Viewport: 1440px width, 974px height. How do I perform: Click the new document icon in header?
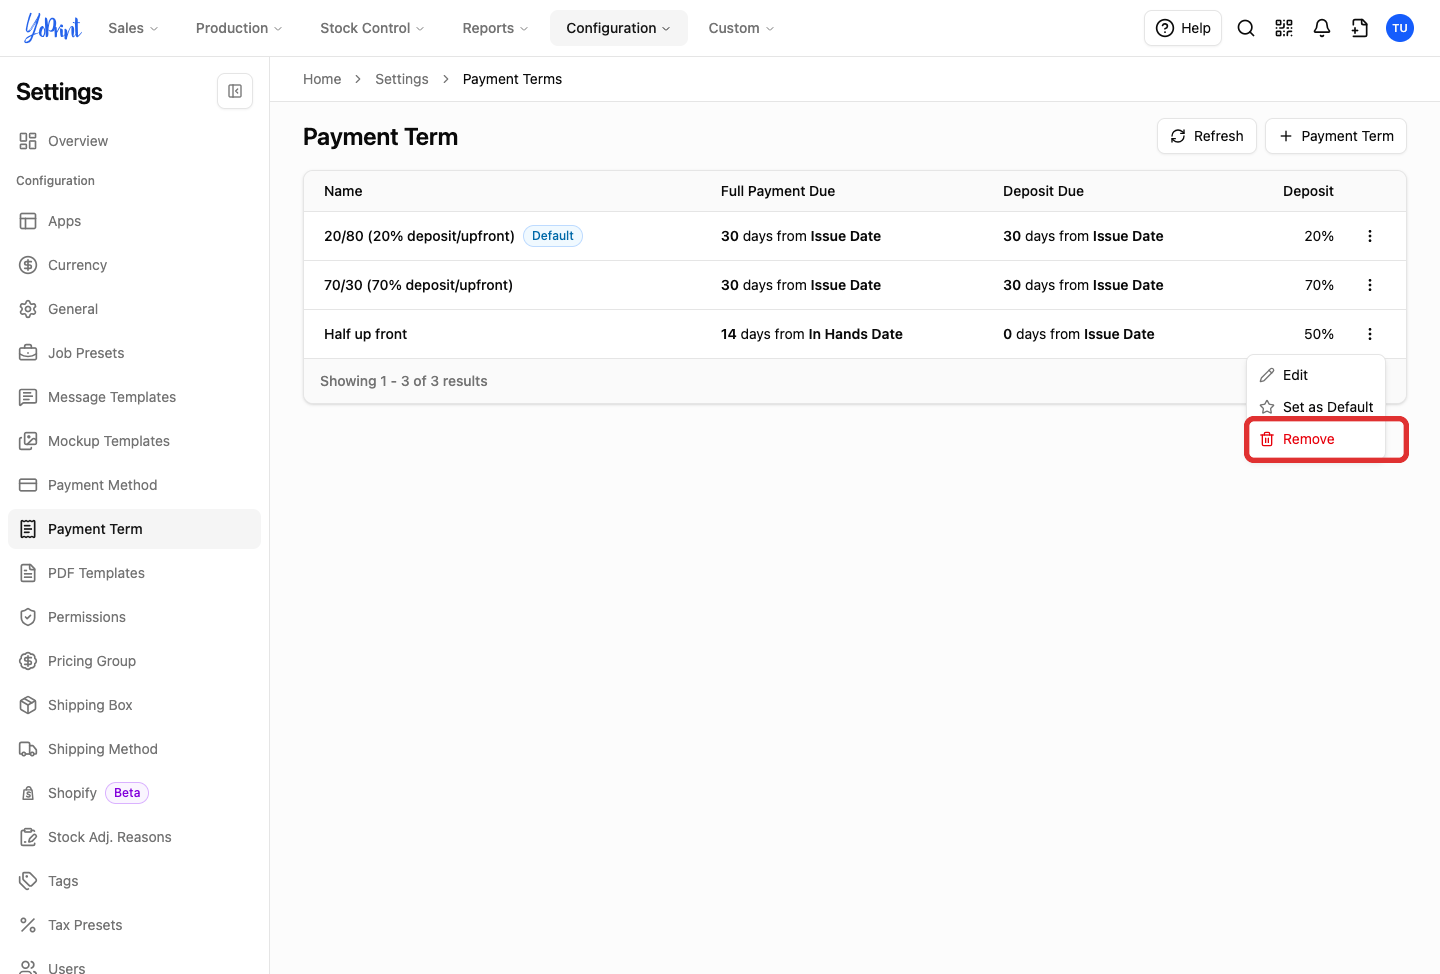(x=1360, y=28)
